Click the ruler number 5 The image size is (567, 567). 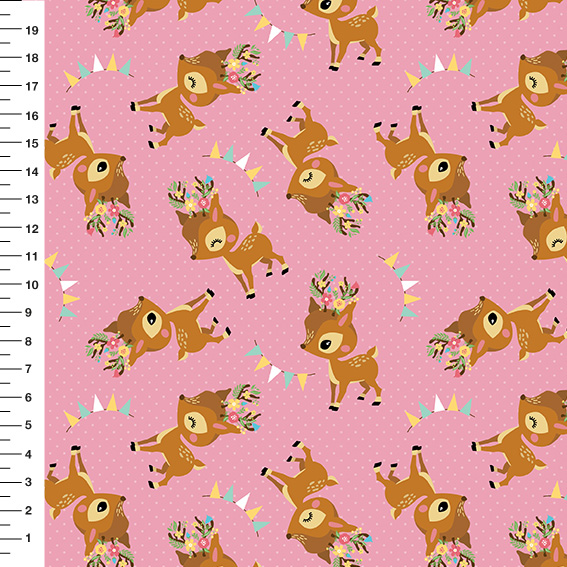coord(29,425)
